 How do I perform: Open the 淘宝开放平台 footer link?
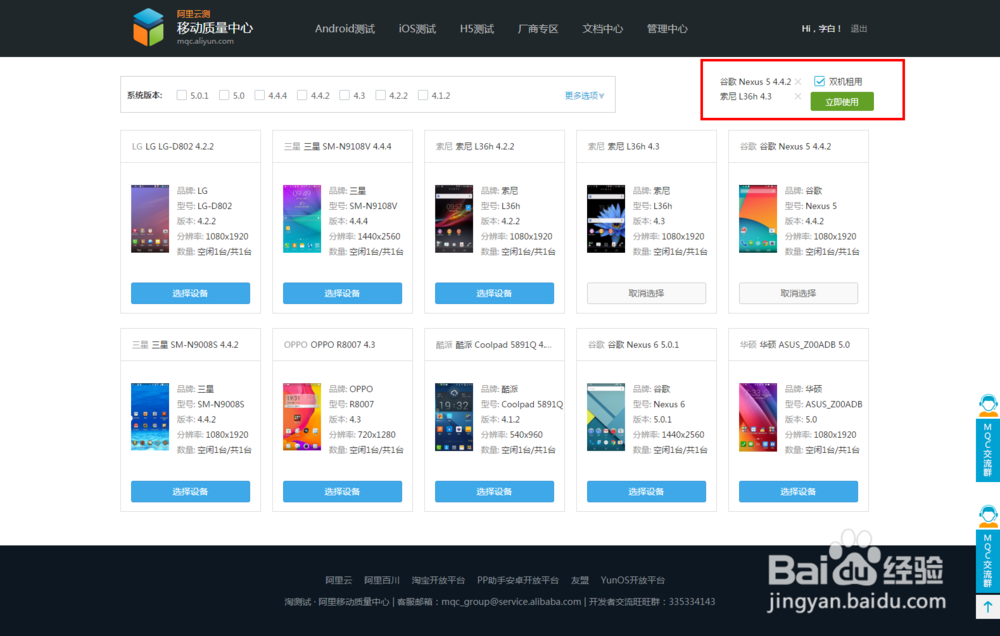(x=438, y=580)
